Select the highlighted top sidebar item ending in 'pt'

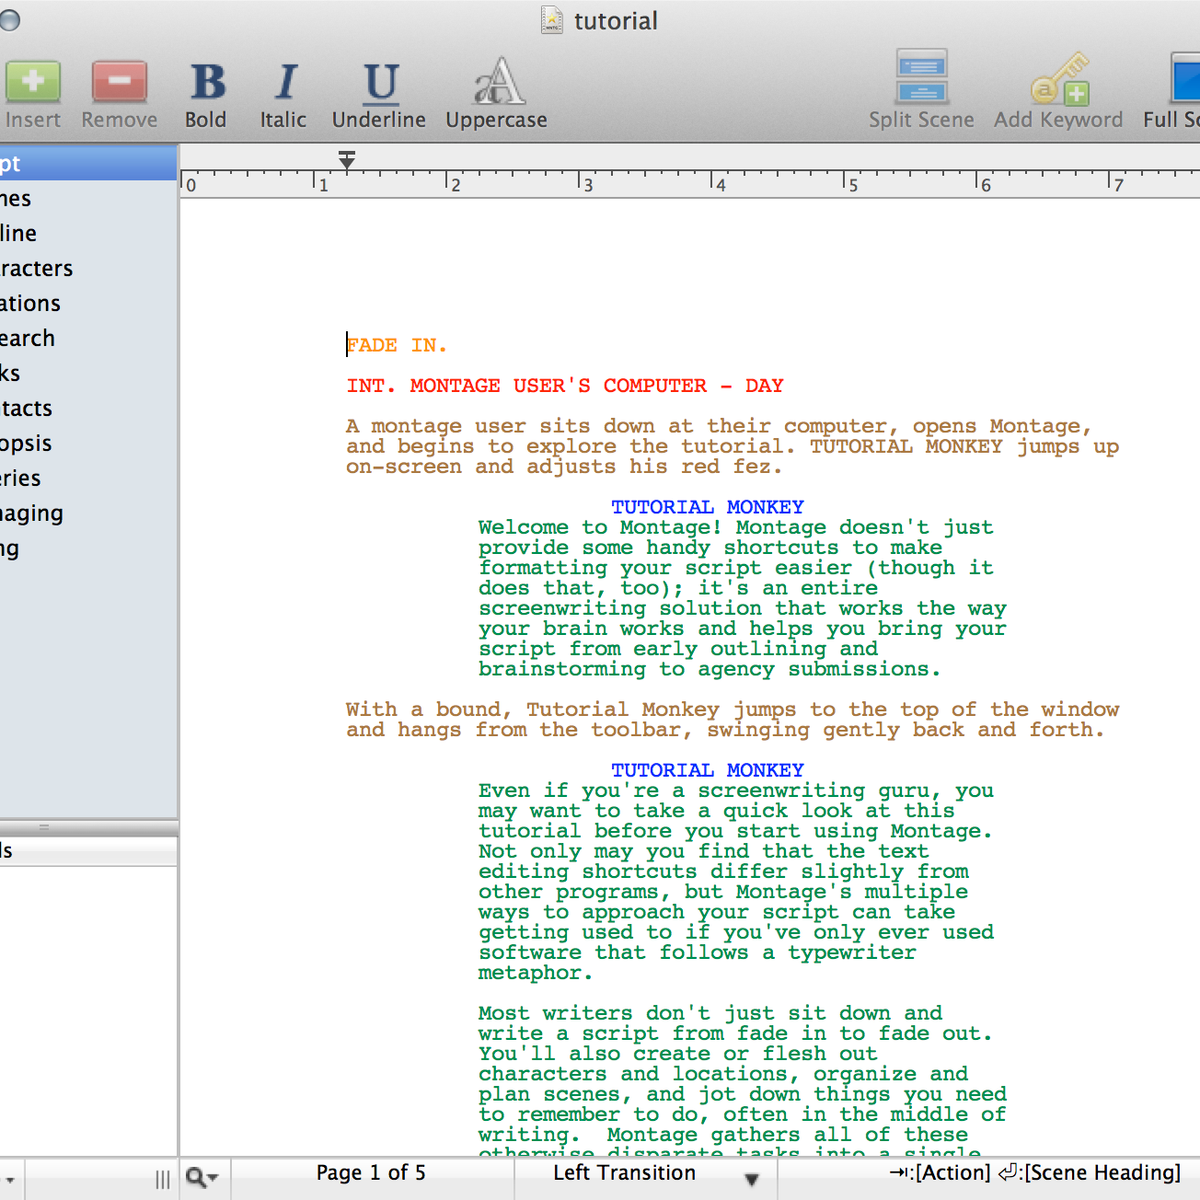click(89, 163)
